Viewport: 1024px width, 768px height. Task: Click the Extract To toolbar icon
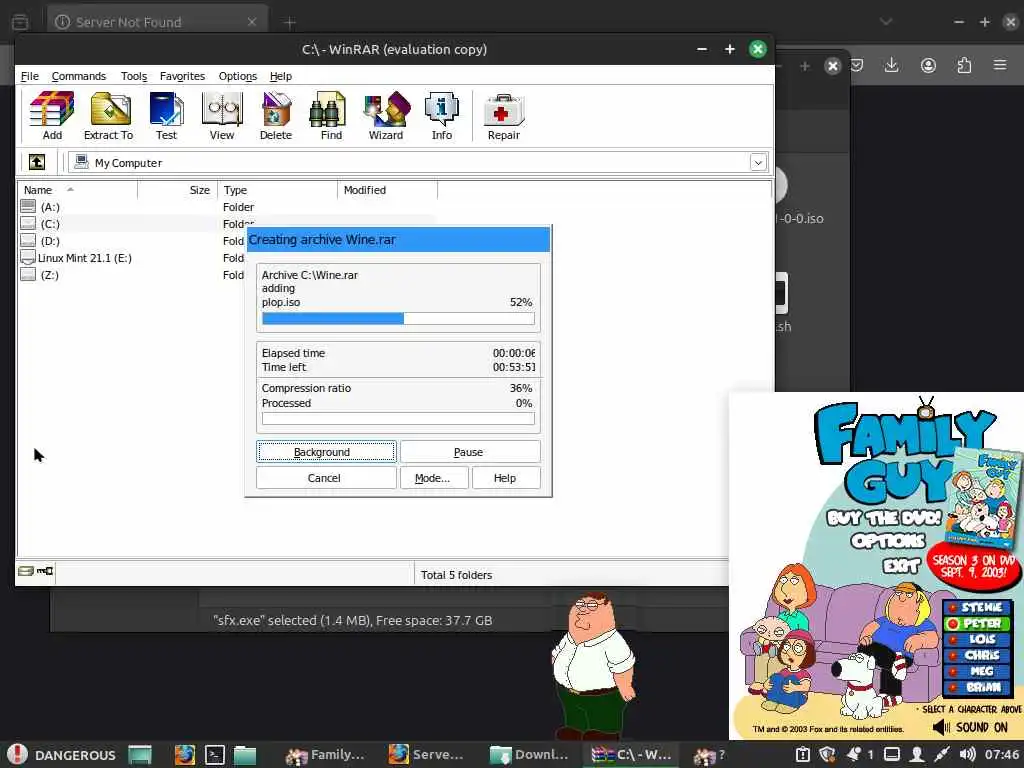click(x=108, y=116)
